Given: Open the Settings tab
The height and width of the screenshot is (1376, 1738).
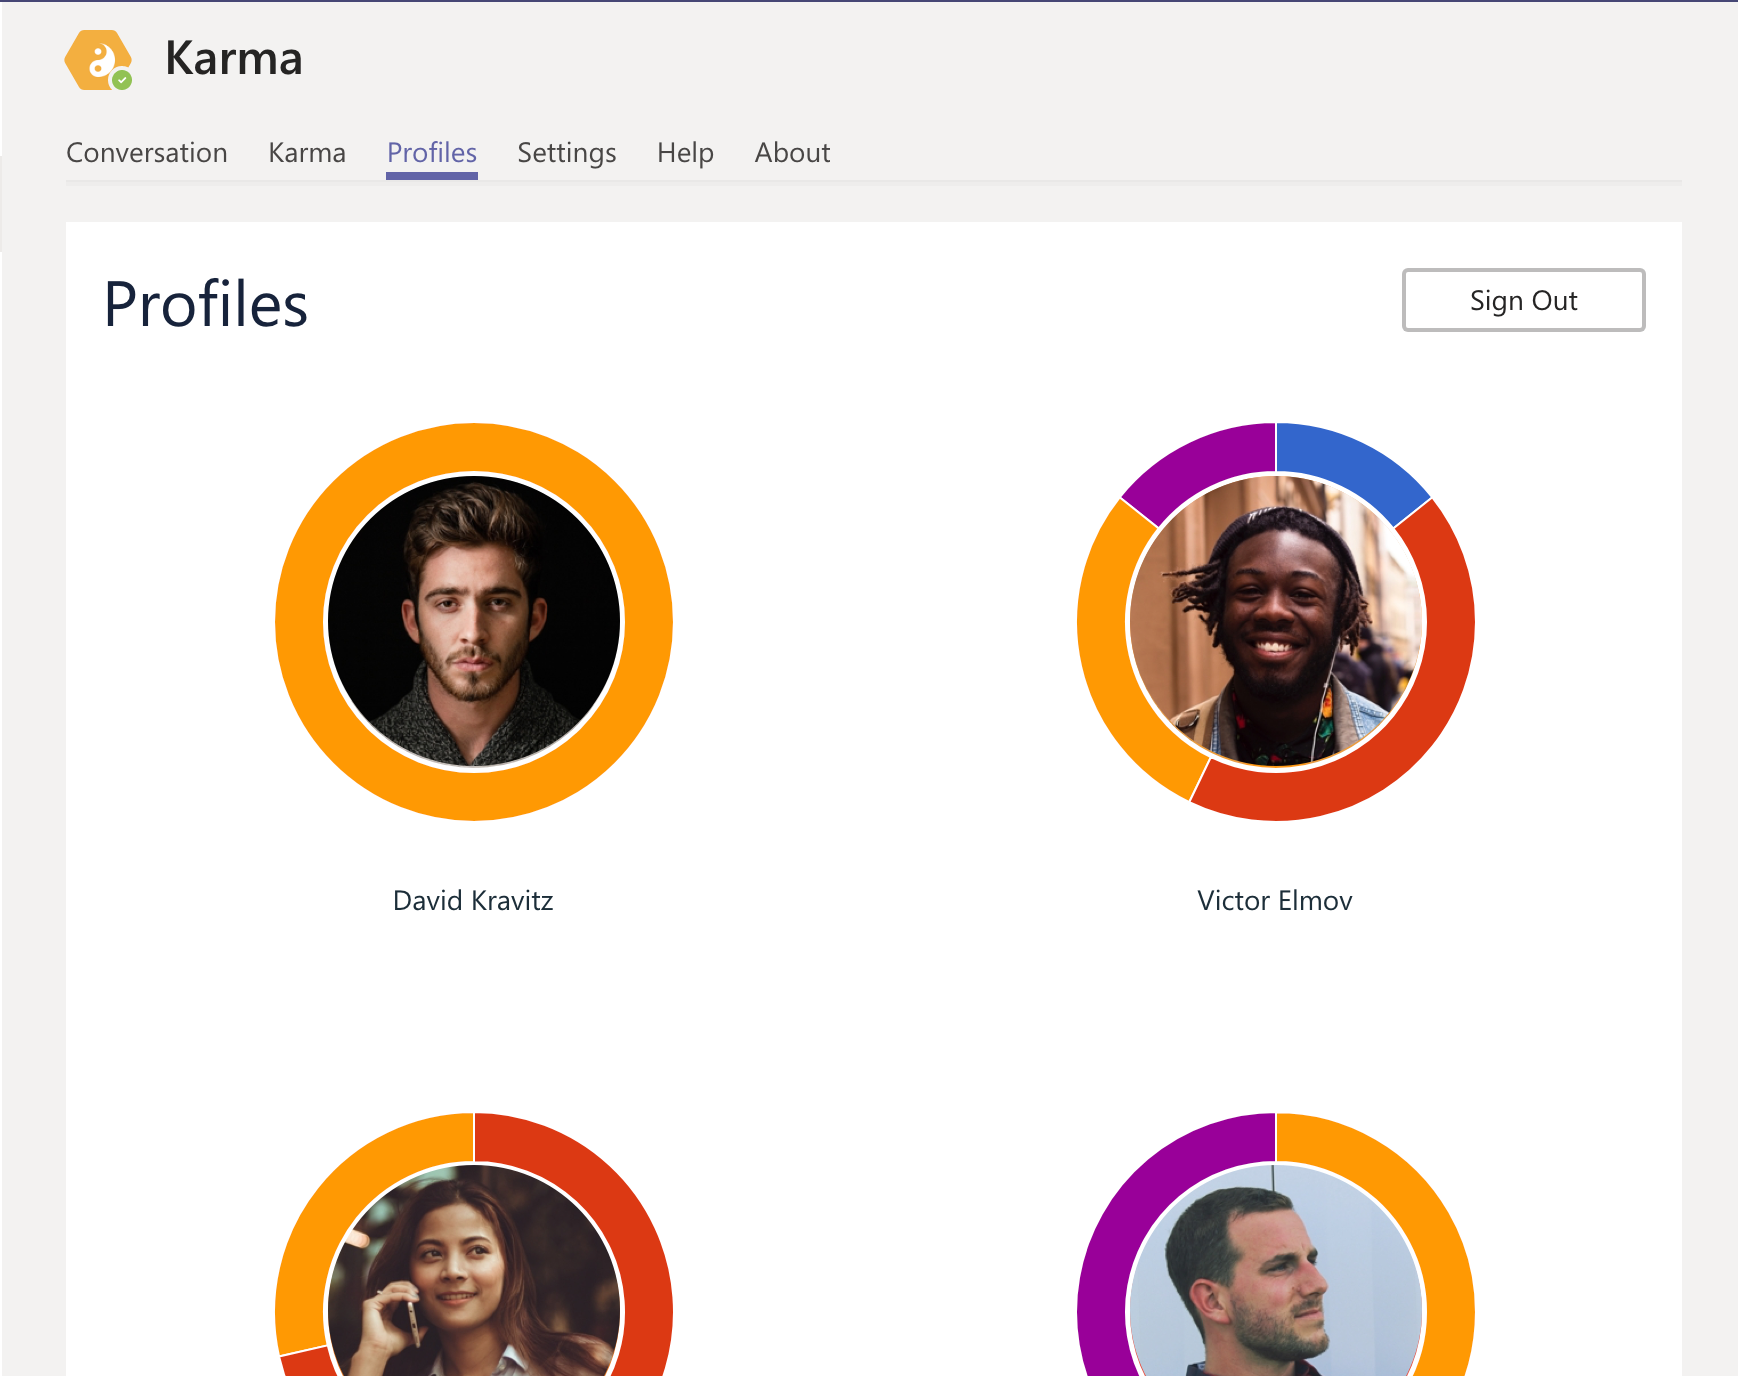Looking at the screenshot, I should [x=566, y=153].
